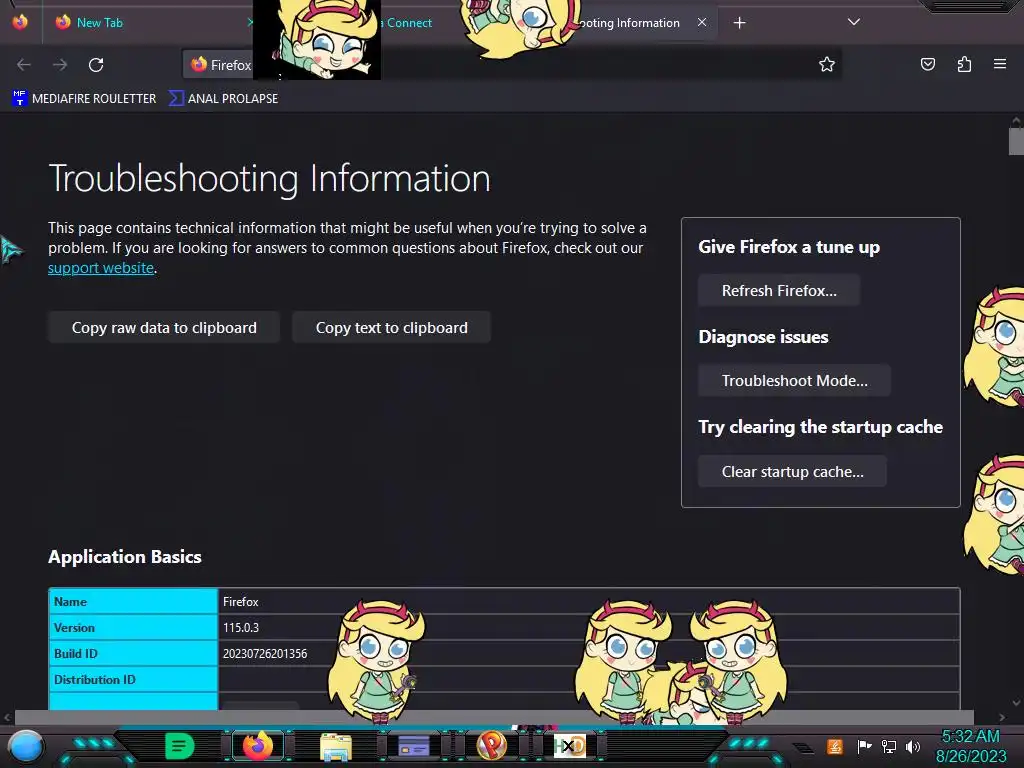The height and width of the screenshot is (768, 1024).
Task: Click the Troubleshoot Mode button
Action: coord(794,381)
